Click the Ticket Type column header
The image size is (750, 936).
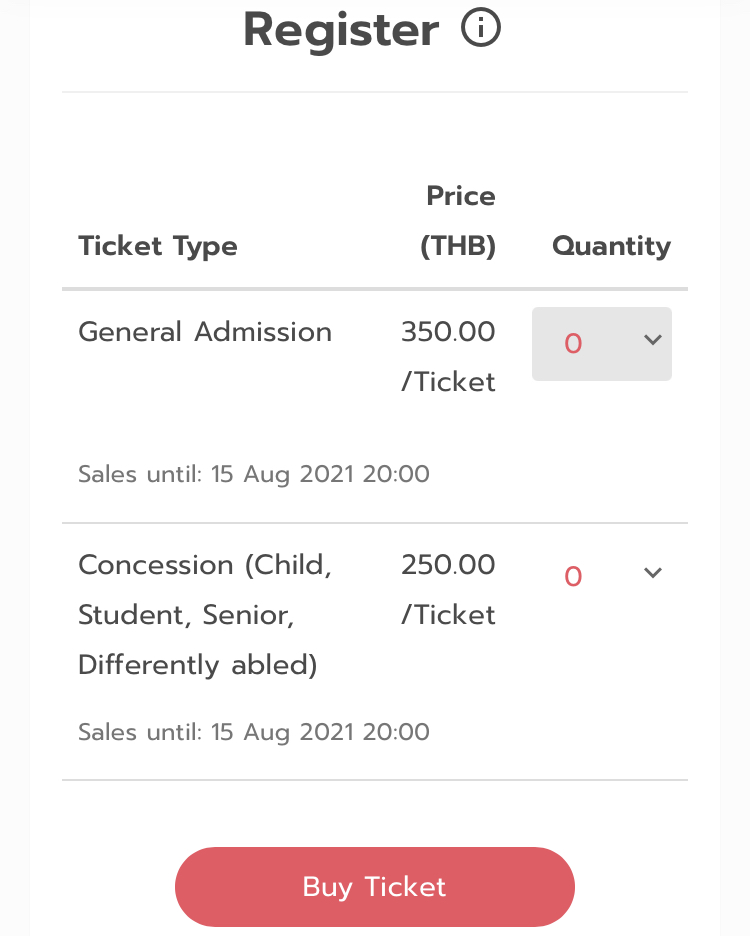click(158, 246)
